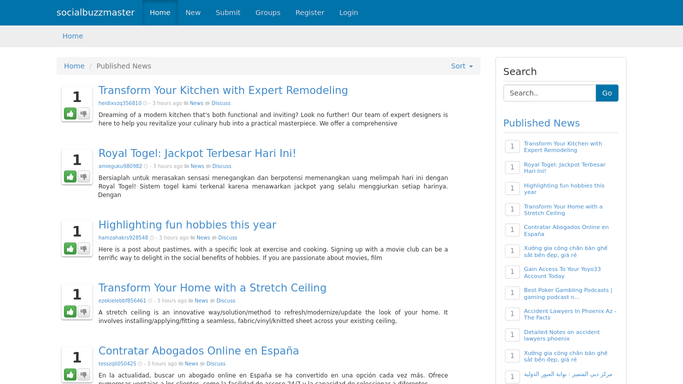
Task: Downvote the Transform Your Kitchen post
Action: [x=84, y=114]
